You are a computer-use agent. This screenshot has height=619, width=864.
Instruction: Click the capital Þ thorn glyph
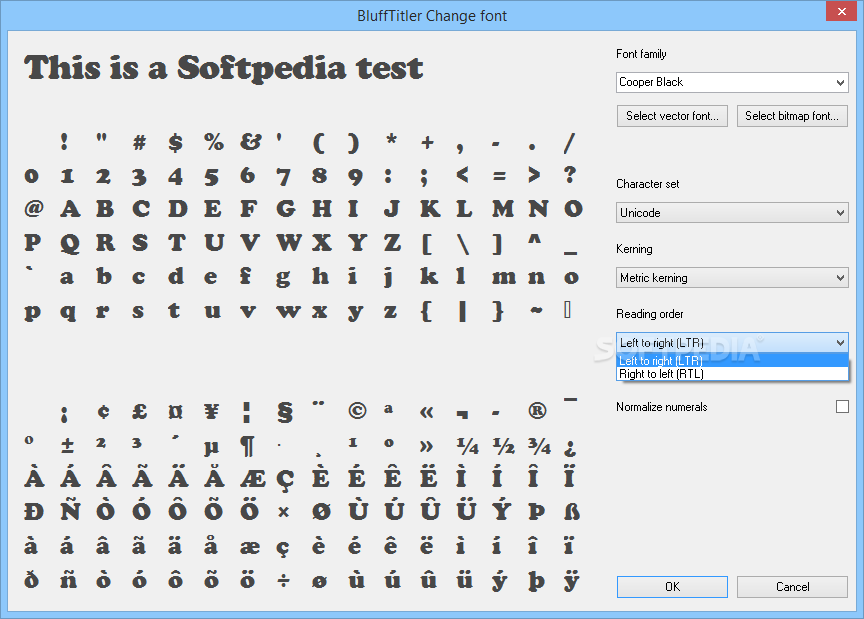[x=536, y=512]
